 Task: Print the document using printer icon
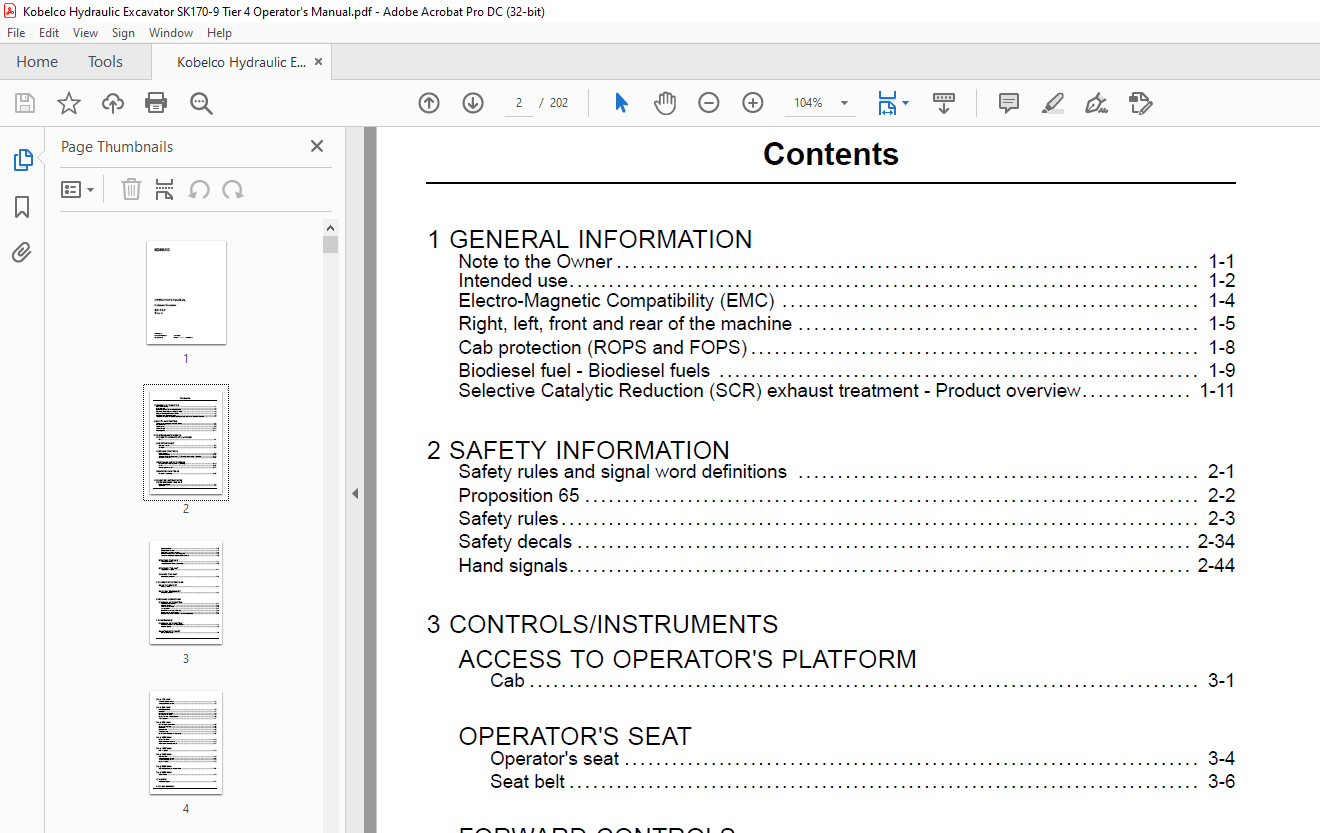[156, 103]
